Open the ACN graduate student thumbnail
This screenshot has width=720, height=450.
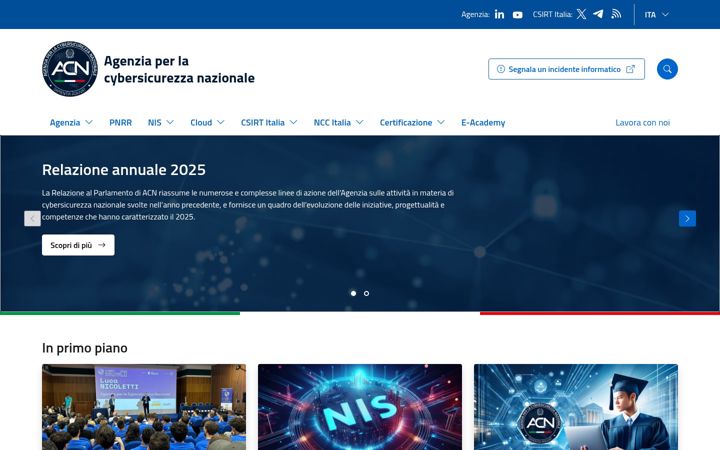[x=576, y=407]
